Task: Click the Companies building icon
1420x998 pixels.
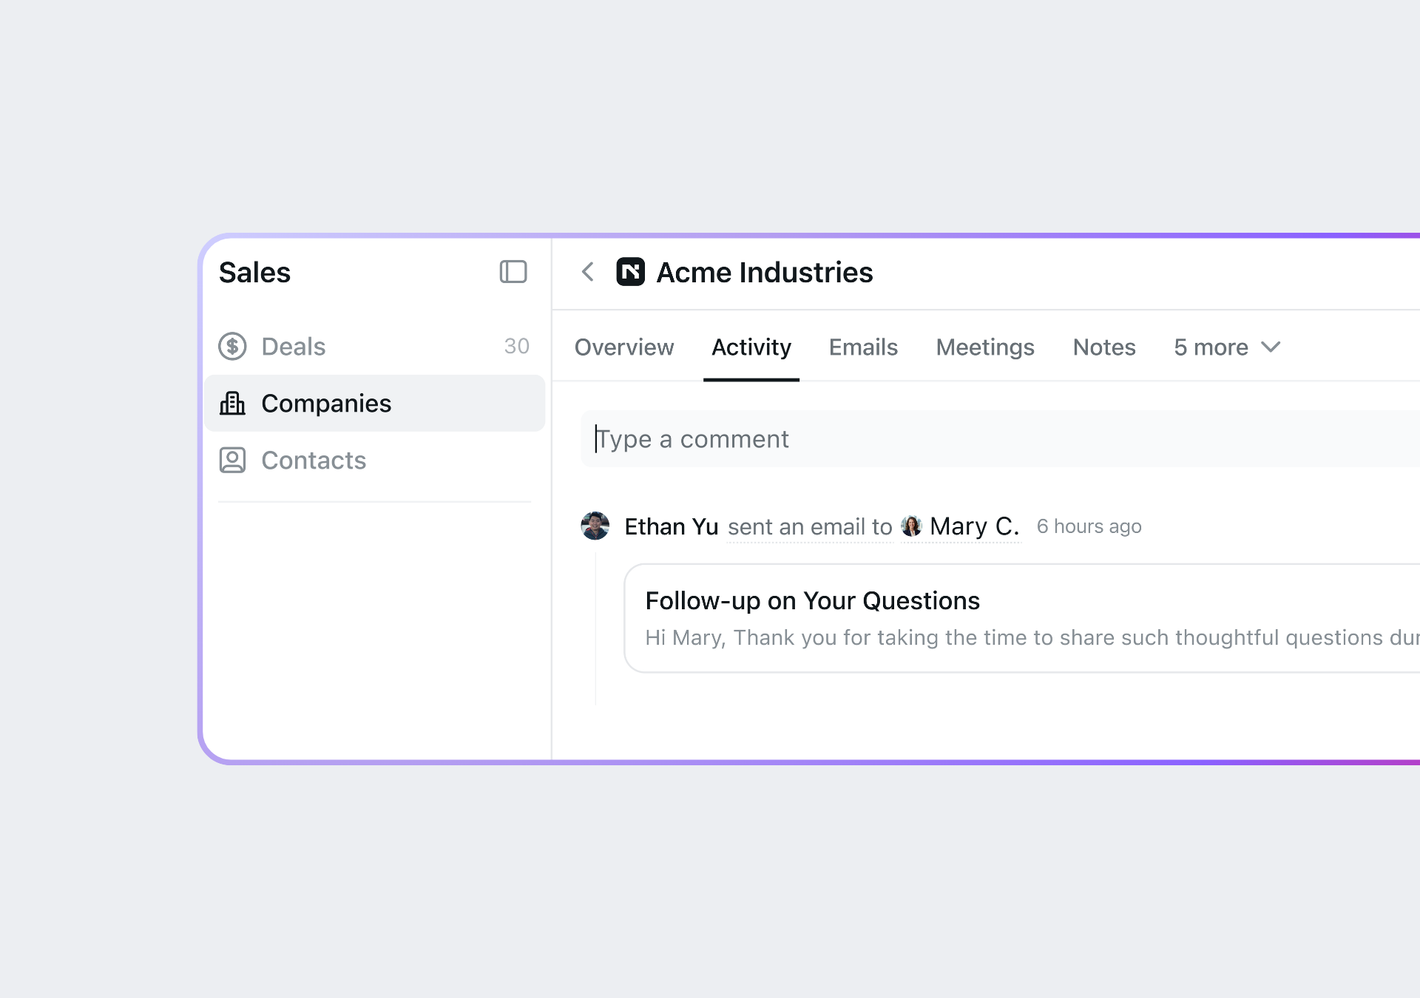Action: coord(233,403)
